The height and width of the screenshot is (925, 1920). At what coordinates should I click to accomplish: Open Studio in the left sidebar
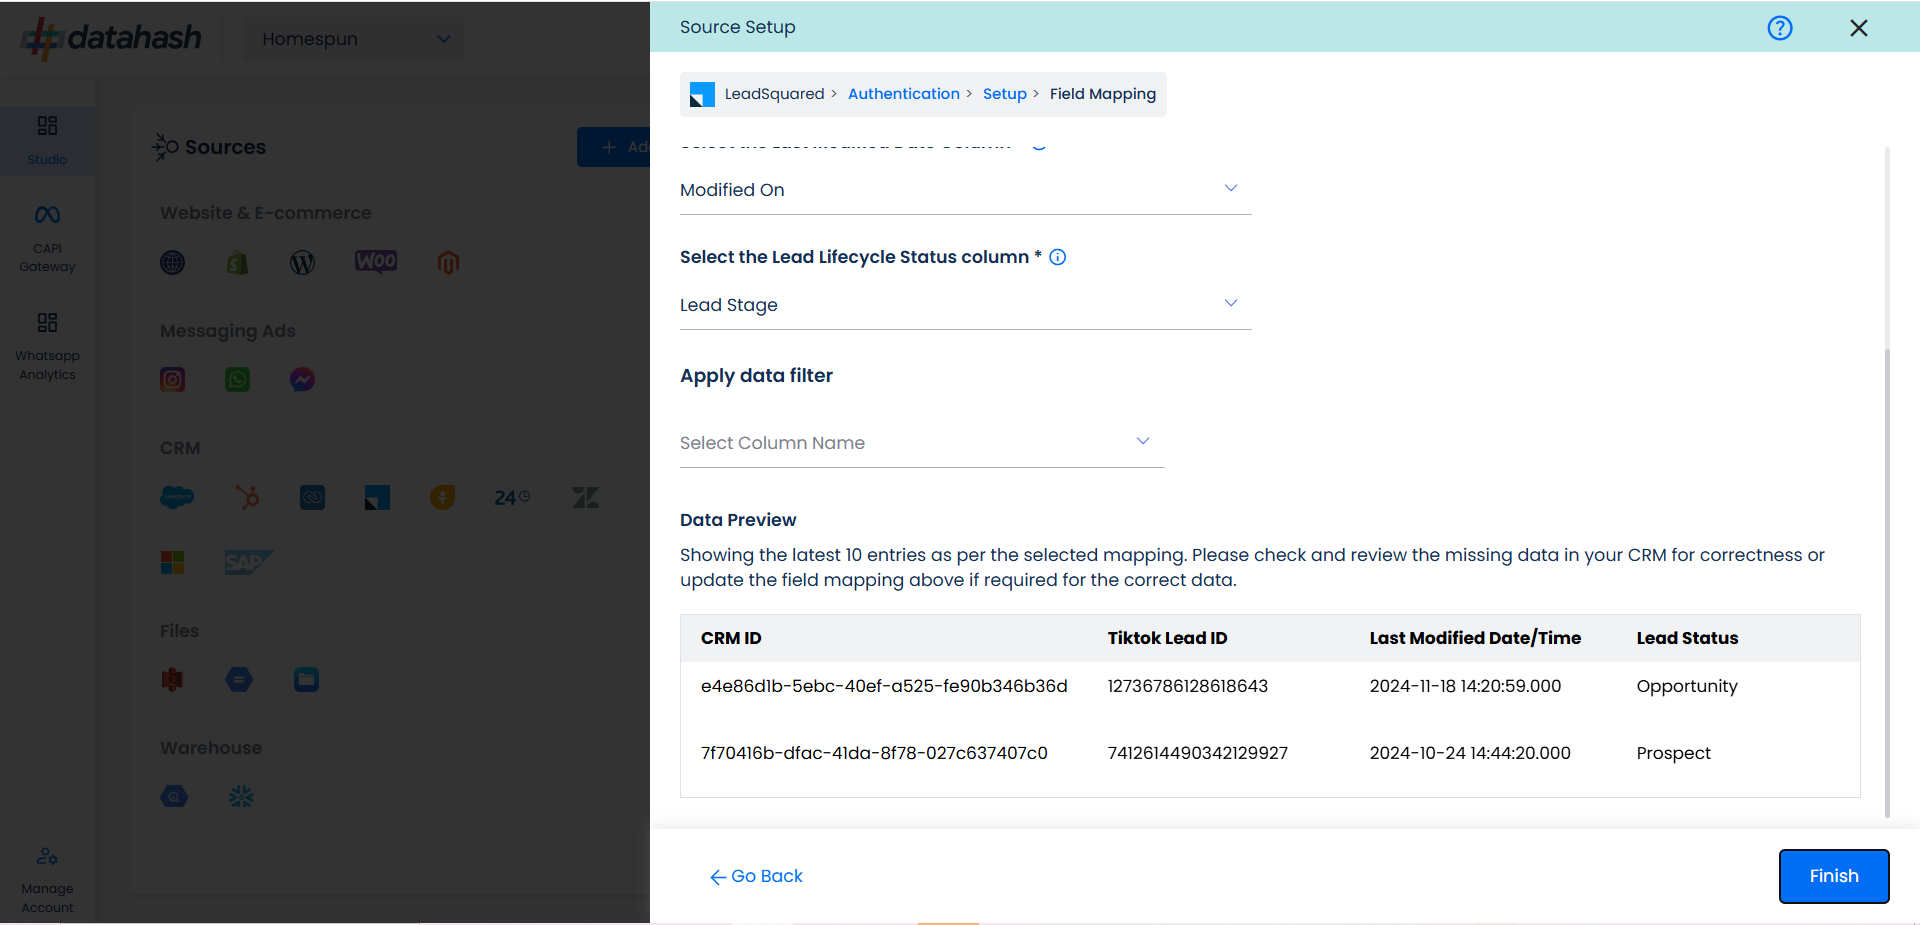point(47,141)
